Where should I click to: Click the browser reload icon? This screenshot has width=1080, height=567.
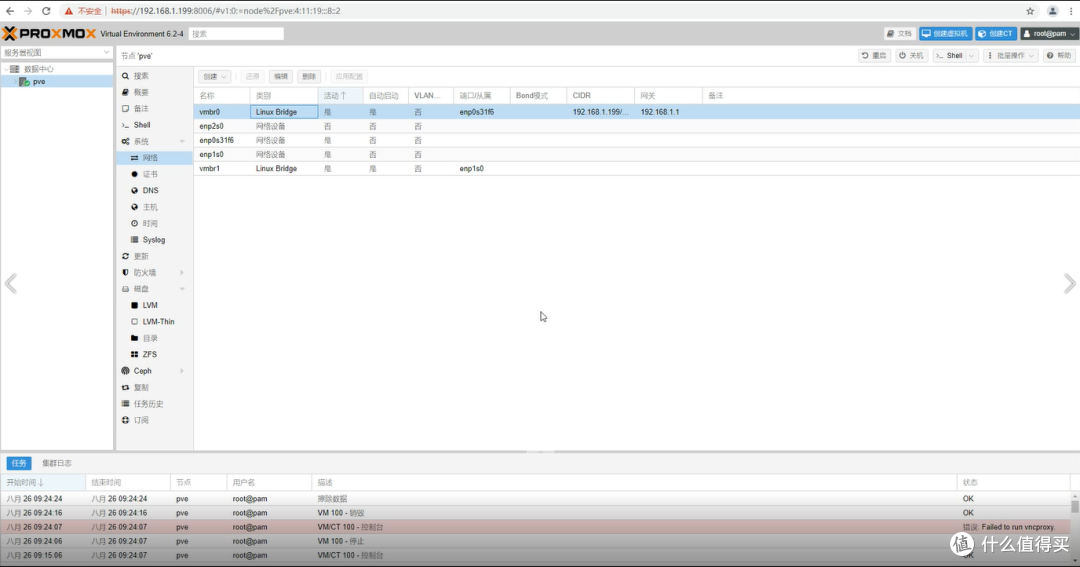click(x=46, y=11)
